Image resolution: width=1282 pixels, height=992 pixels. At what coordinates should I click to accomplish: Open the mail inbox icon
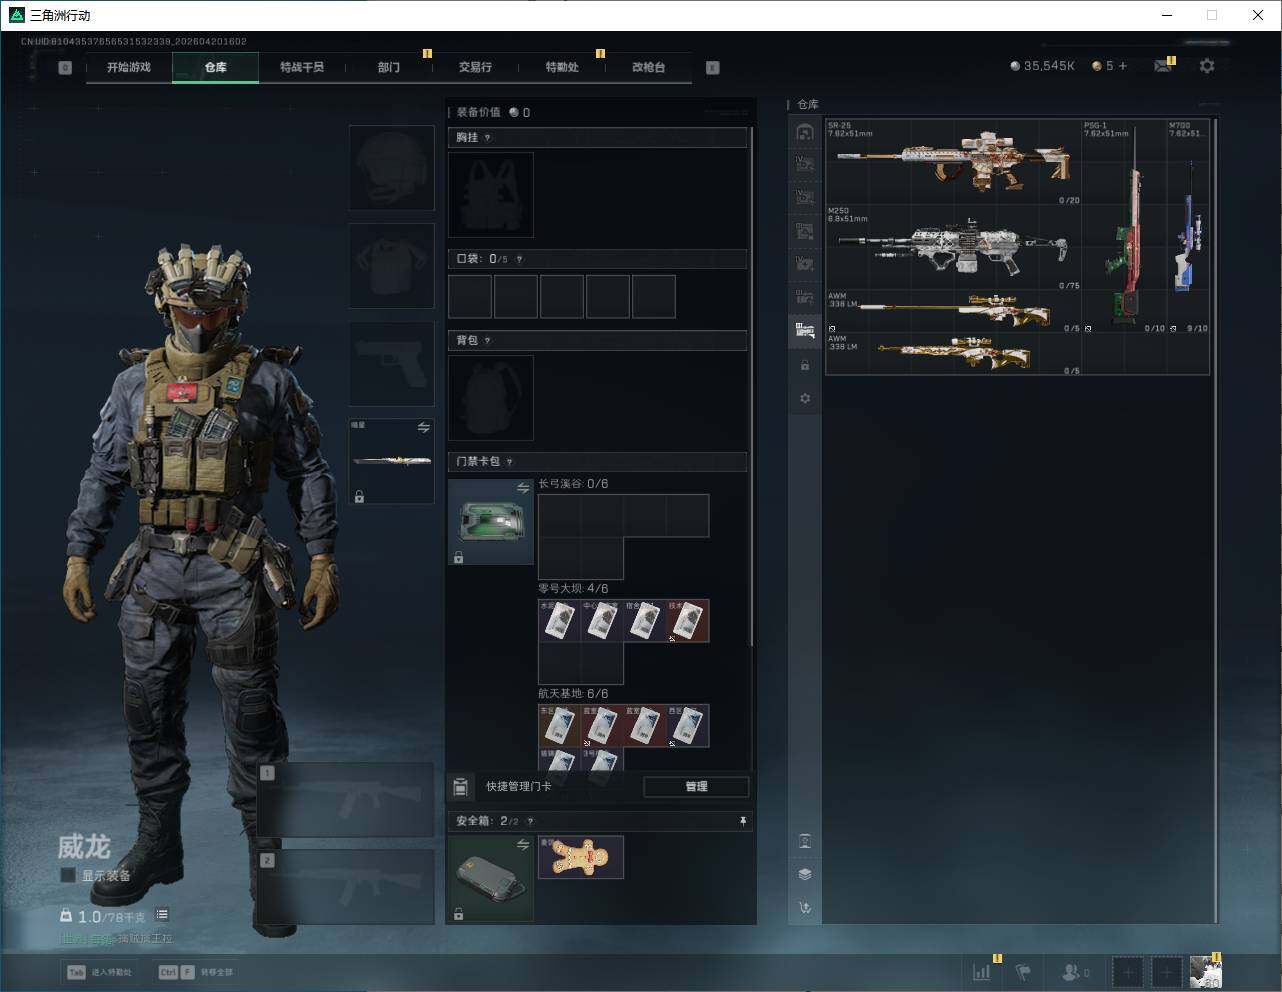click(x=1162, y=66)
